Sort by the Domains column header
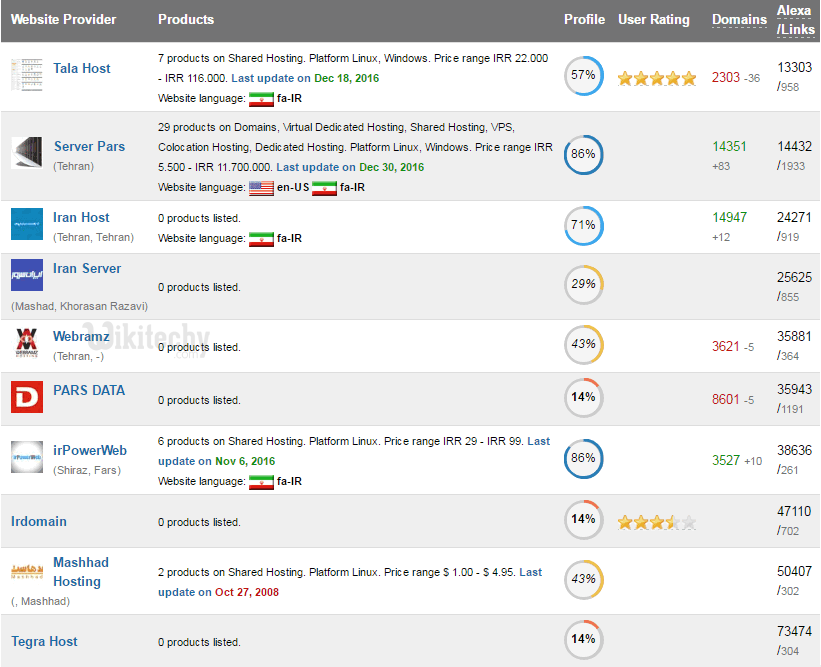This screenshot has height=667, width=821. tap(739, 20)
